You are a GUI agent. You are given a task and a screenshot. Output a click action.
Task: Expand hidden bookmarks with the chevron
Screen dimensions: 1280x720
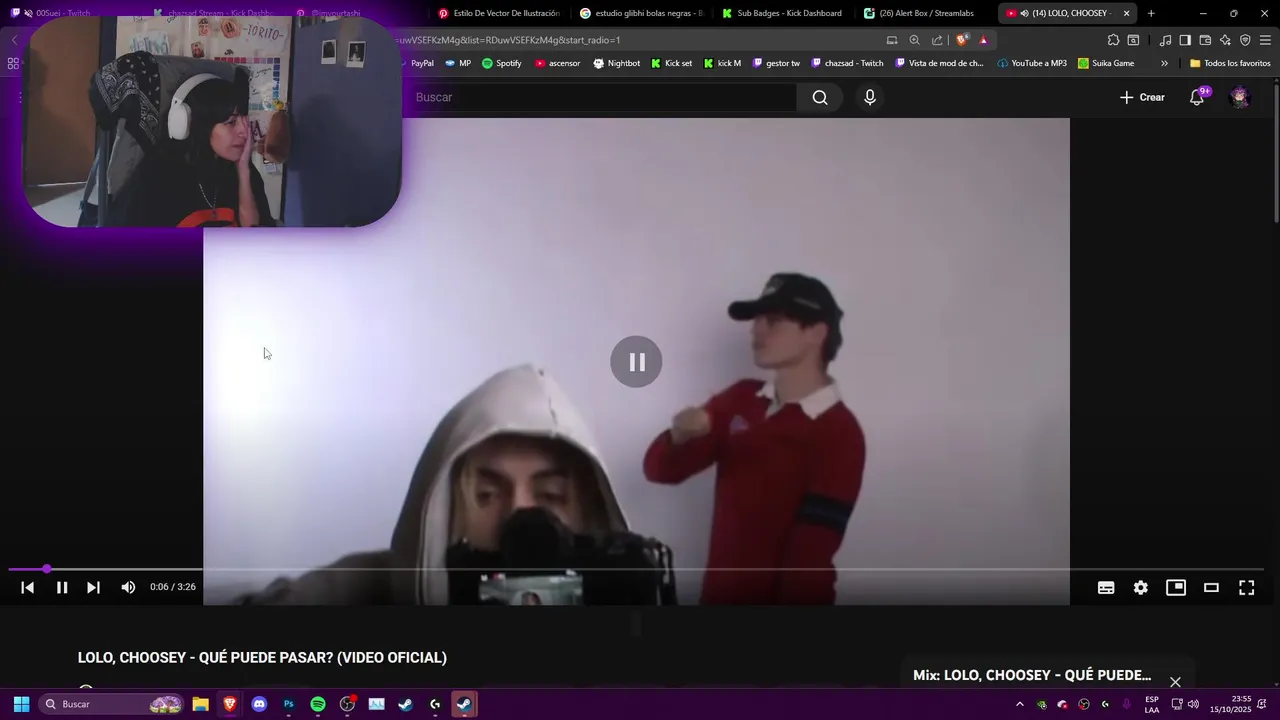click(x=1164, y=63)
